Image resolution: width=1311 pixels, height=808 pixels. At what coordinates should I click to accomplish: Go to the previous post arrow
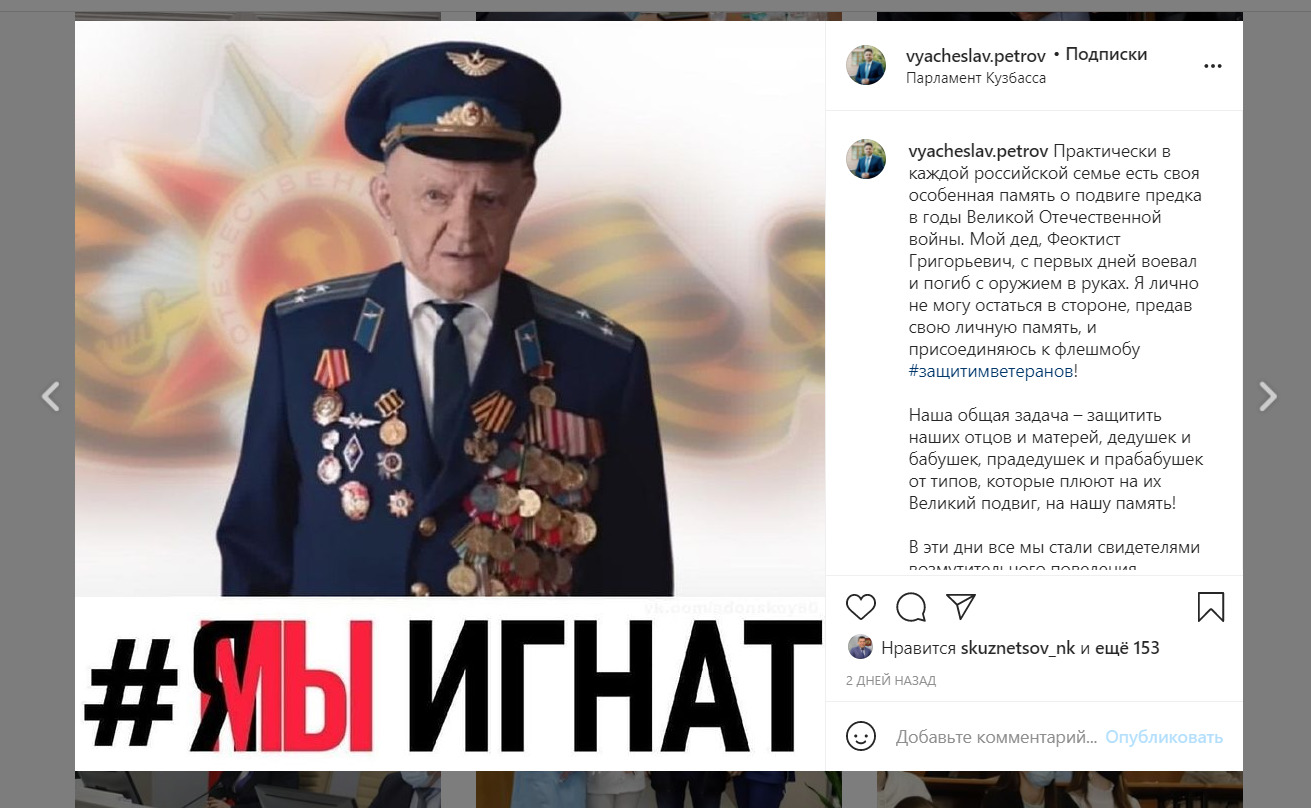click(50, 396)
